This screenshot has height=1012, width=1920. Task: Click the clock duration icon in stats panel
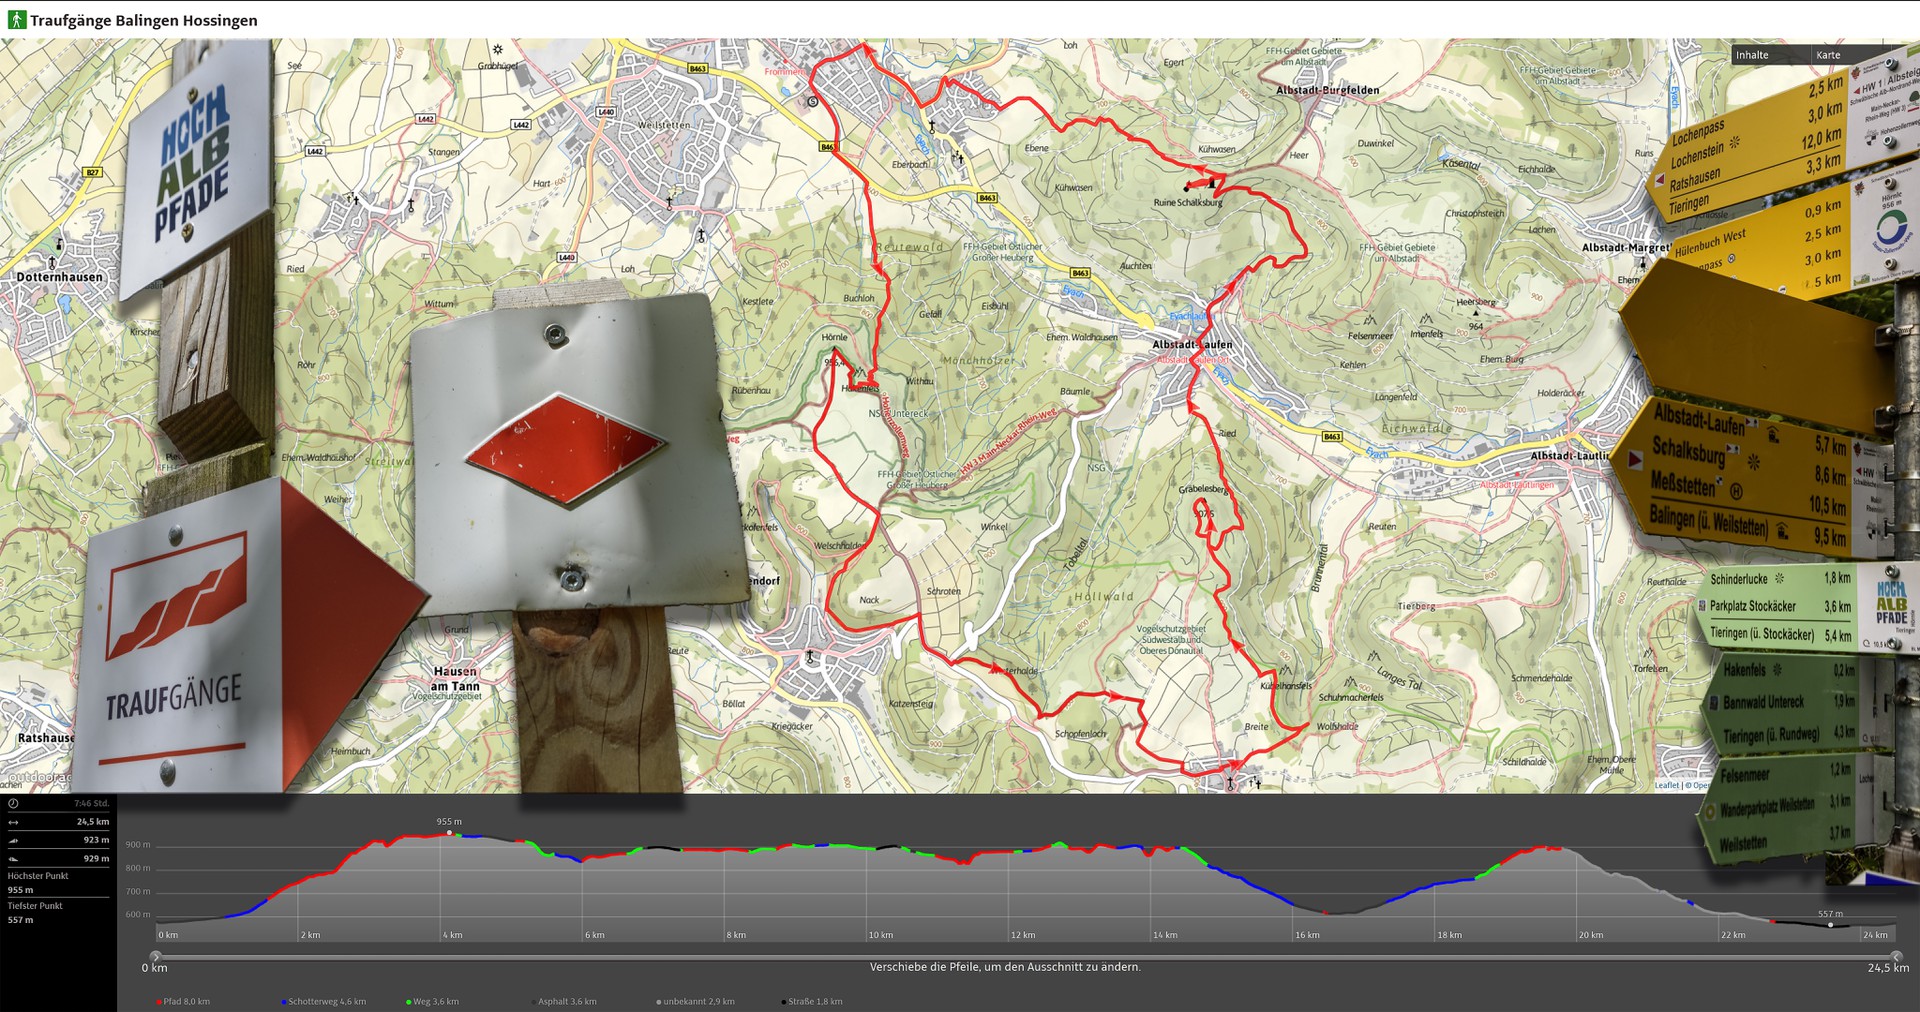pyautogui.click(x=13, y=803)
